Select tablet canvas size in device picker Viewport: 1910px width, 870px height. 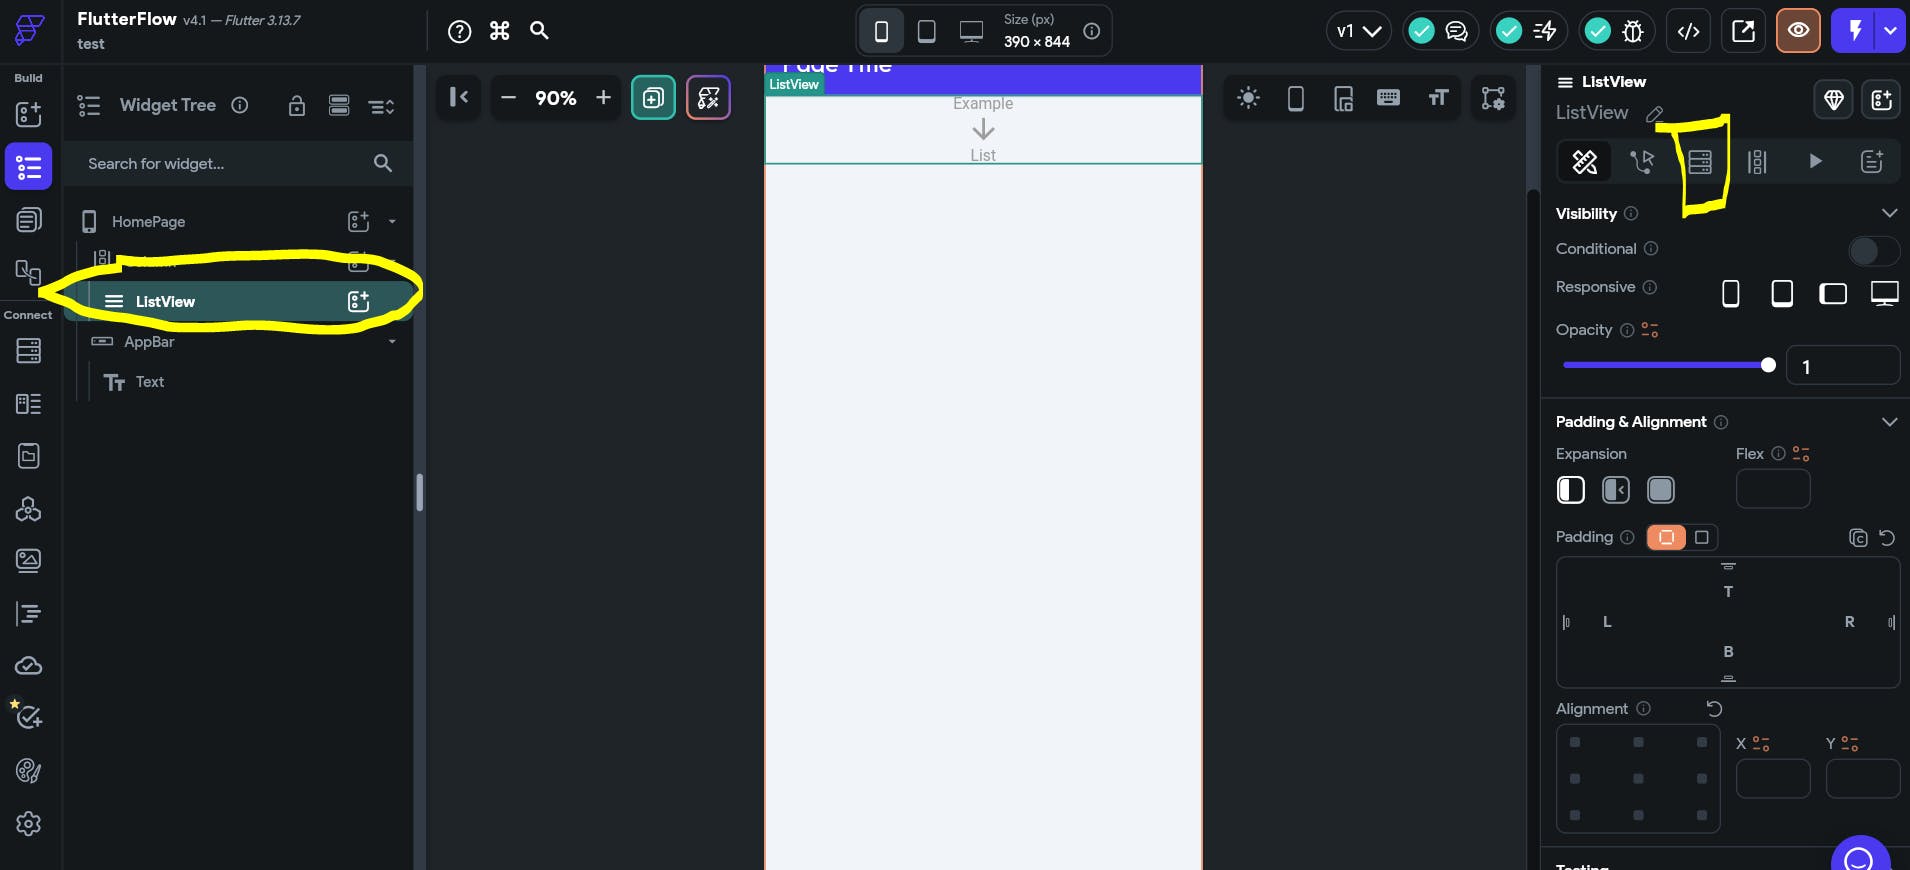927,31
